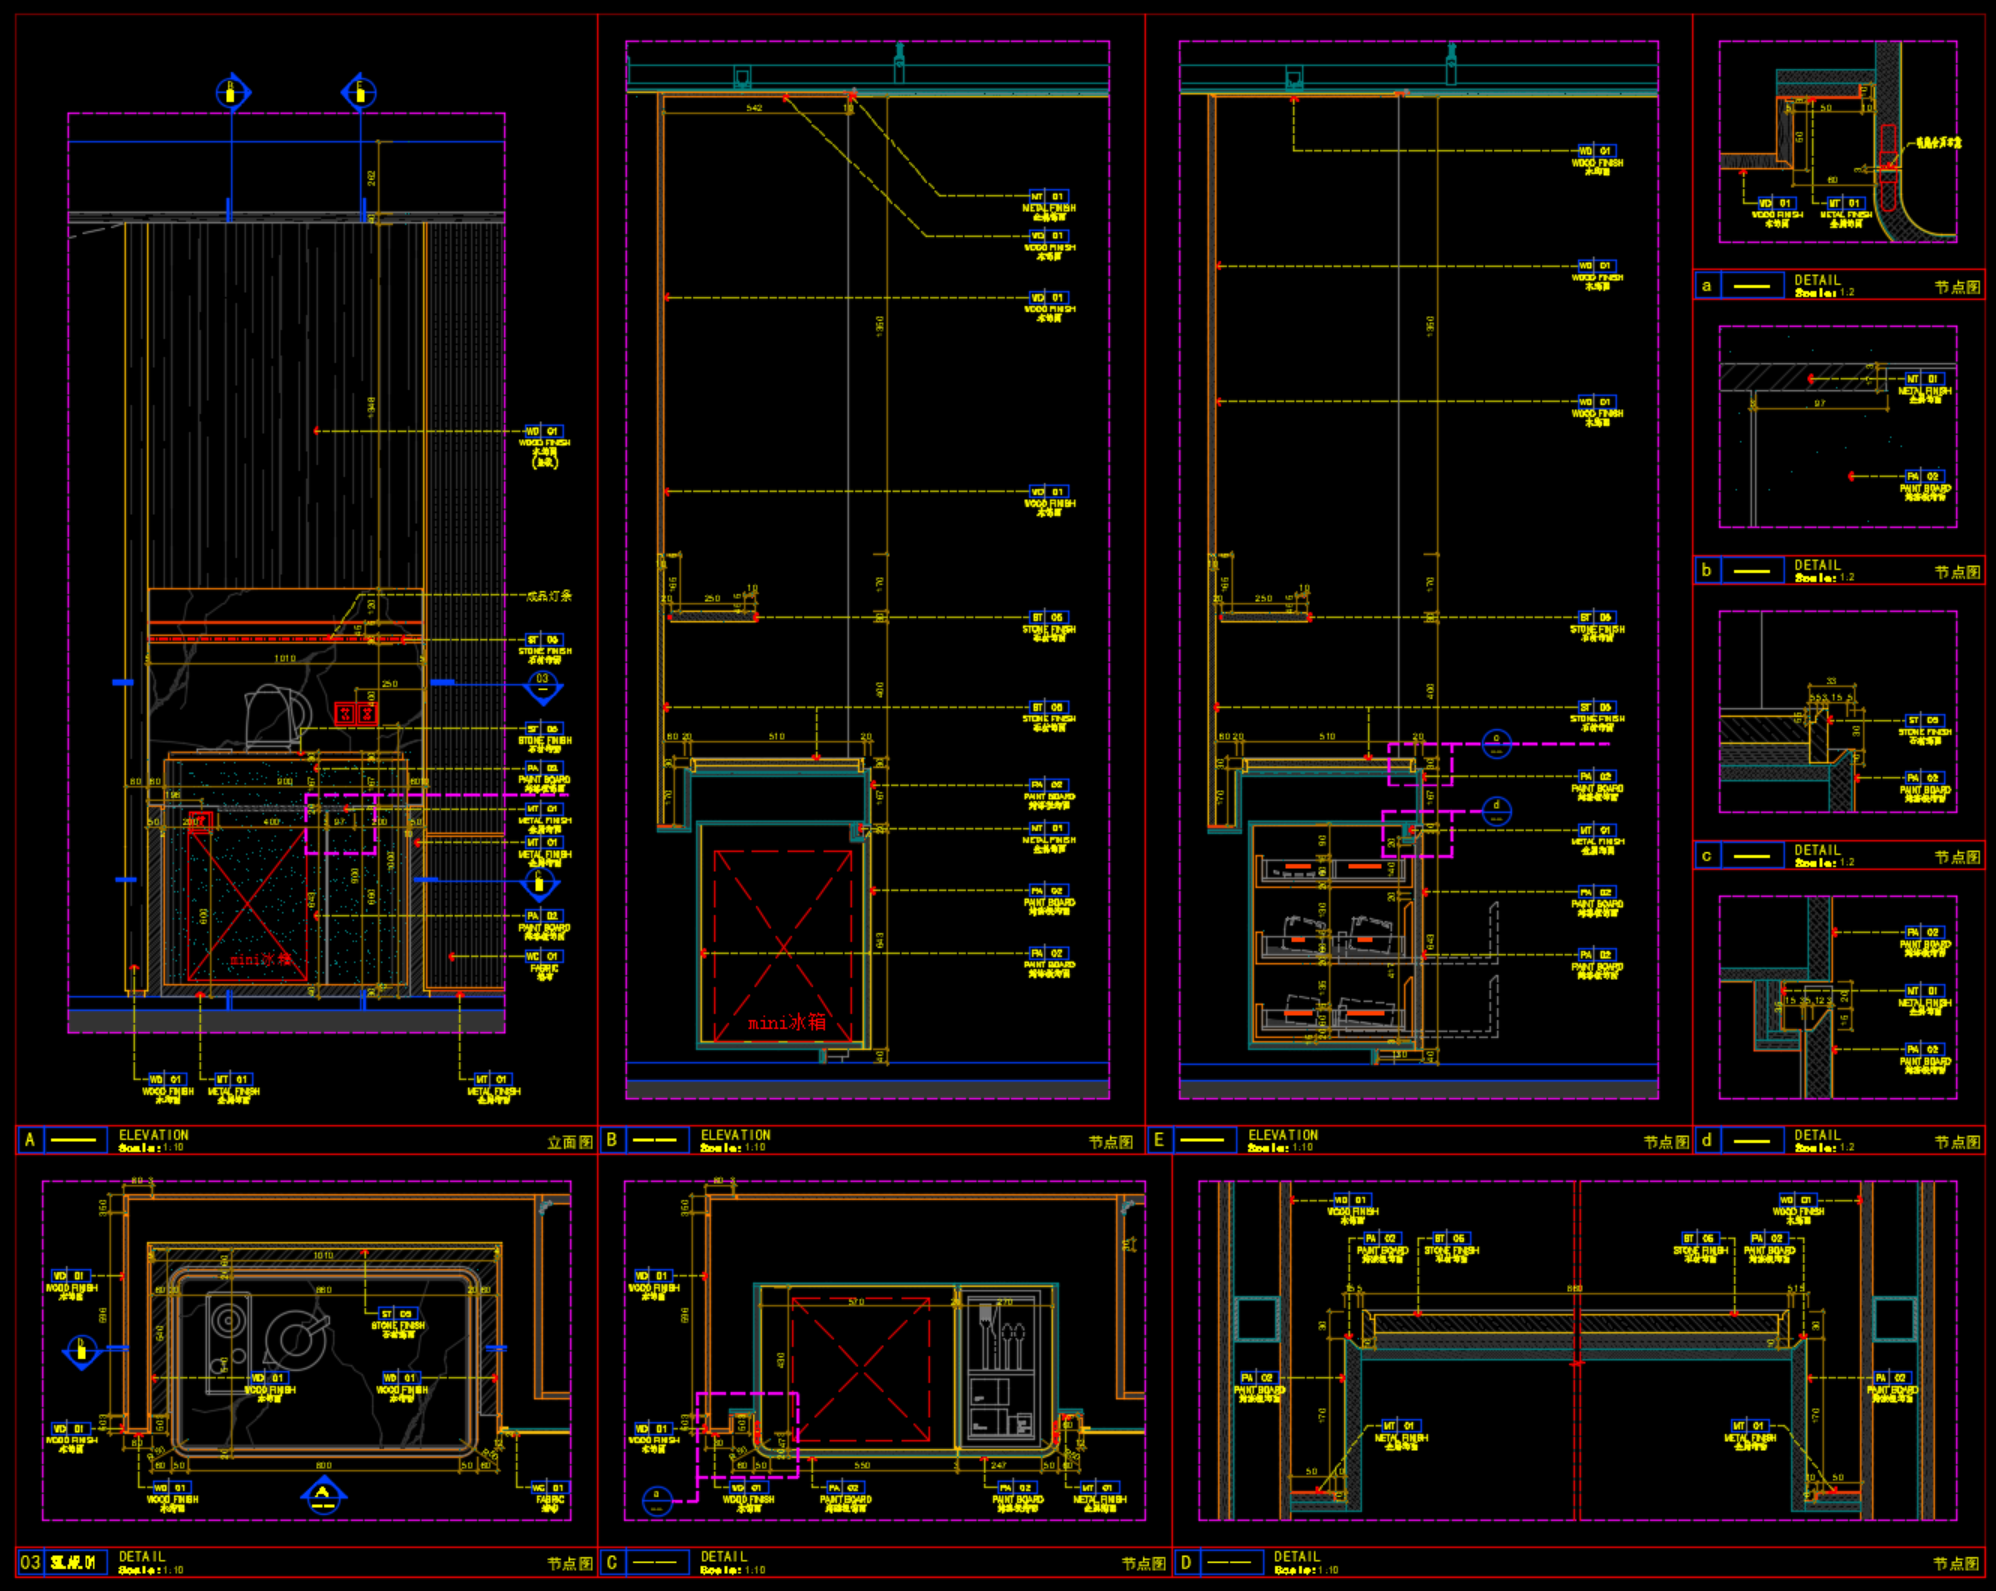Click the red mini冰箱 text in elevation A

point(261,959)
